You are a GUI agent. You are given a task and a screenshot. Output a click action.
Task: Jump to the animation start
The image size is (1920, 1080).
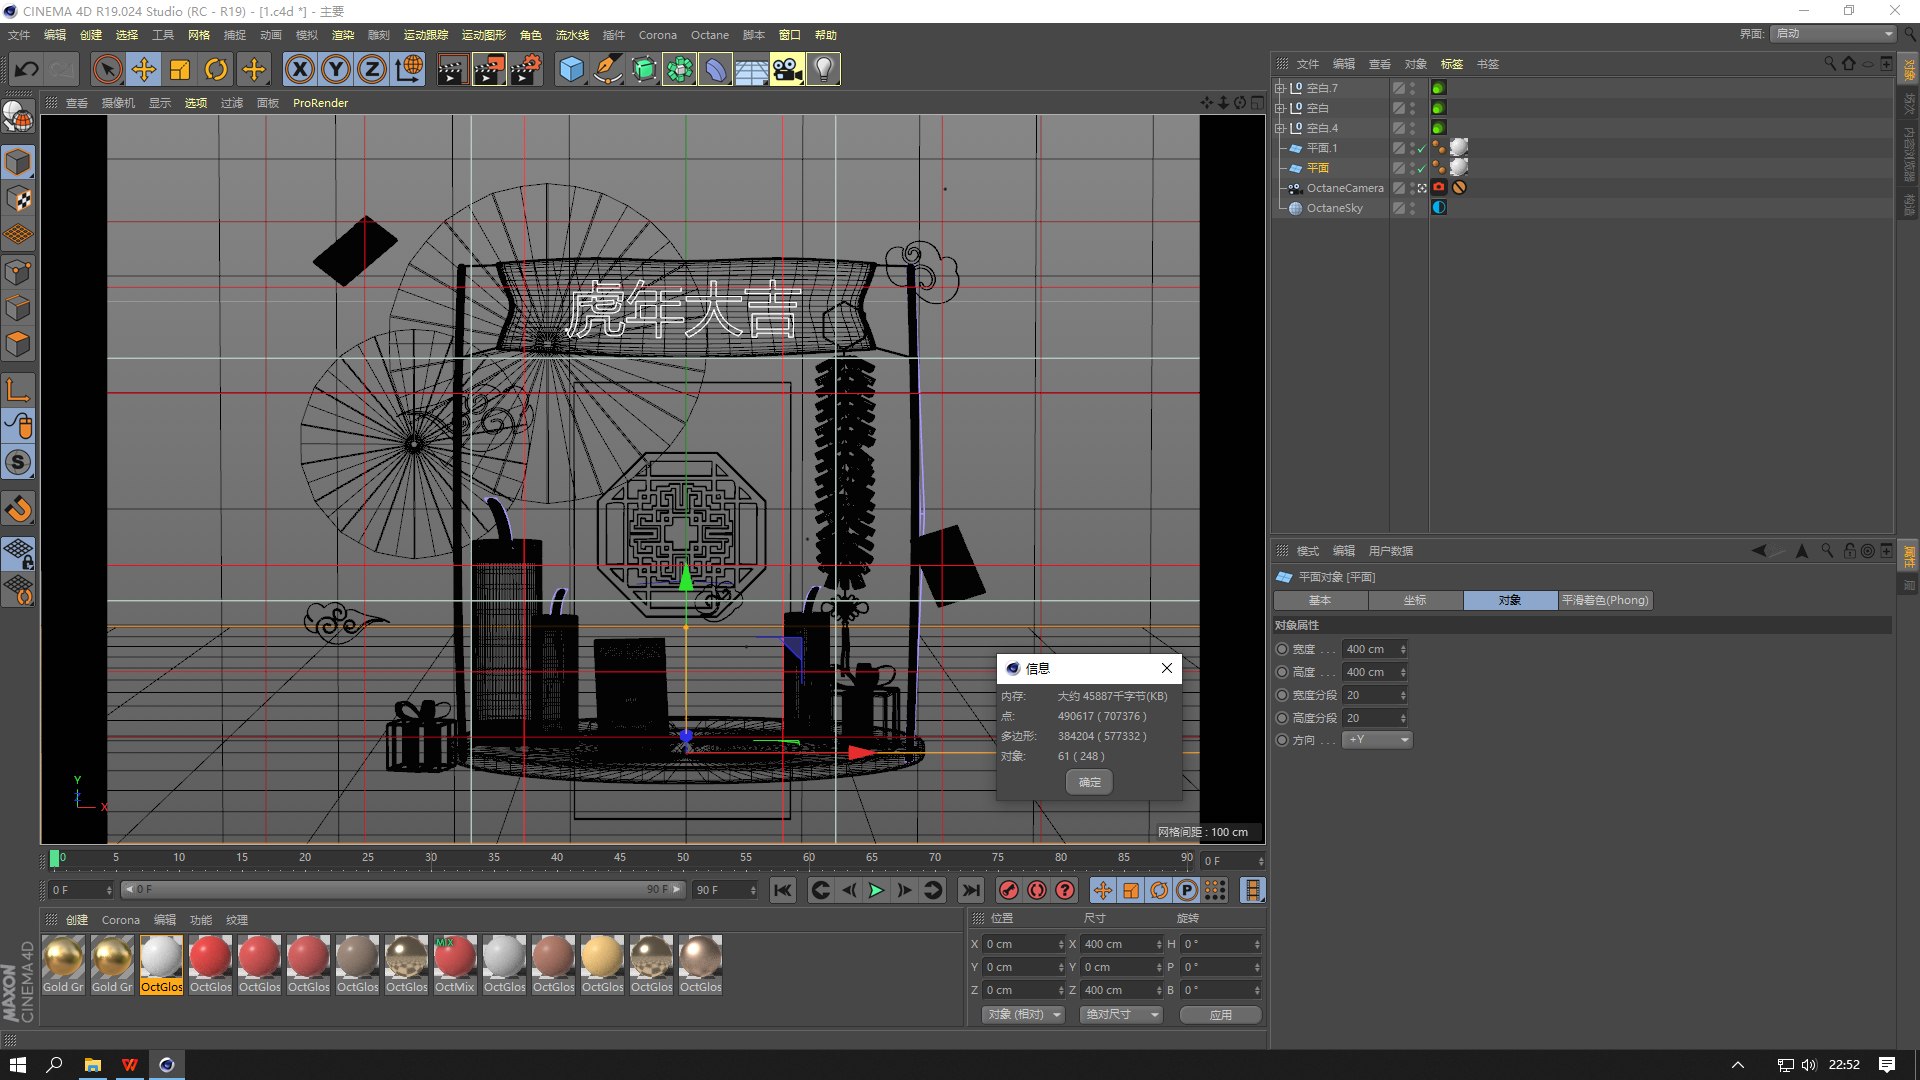tap(783, 890)
